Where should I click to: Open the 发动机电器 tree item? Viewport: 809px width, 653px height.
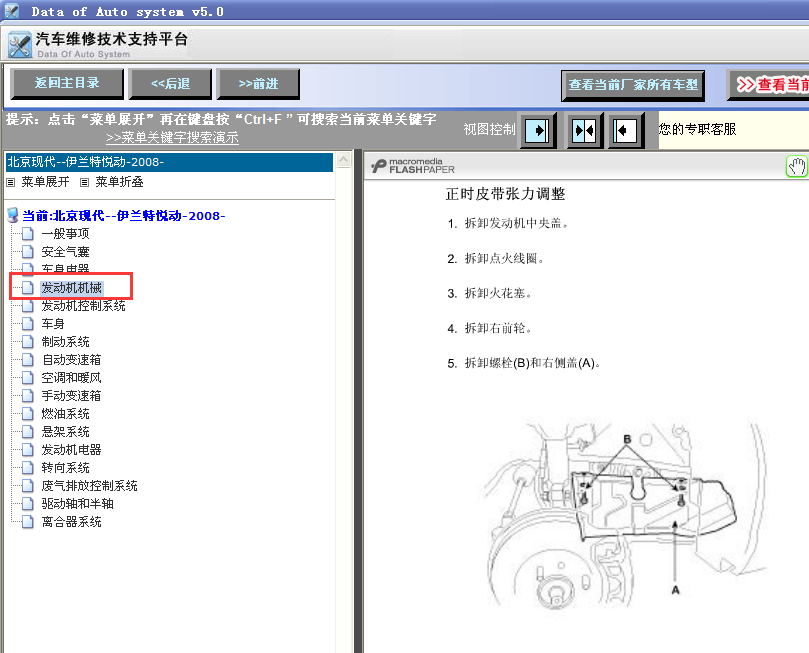click(x=72, y=450)
